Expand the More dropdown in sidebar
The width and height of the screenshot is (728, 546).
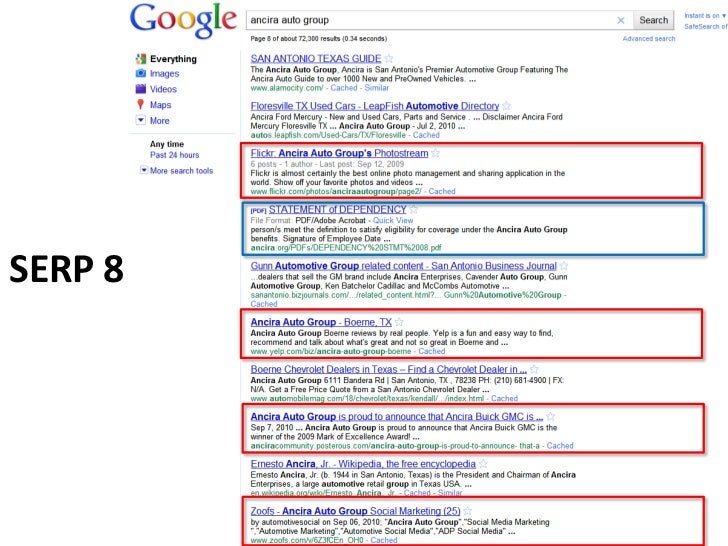pos(141,120)
